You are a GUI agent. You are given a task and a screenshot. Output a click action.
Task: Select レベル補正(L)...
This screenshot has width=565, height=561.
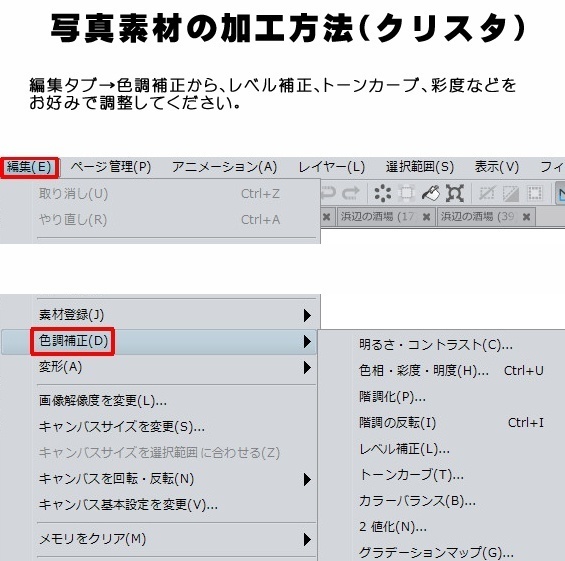(x=441, y=449)
